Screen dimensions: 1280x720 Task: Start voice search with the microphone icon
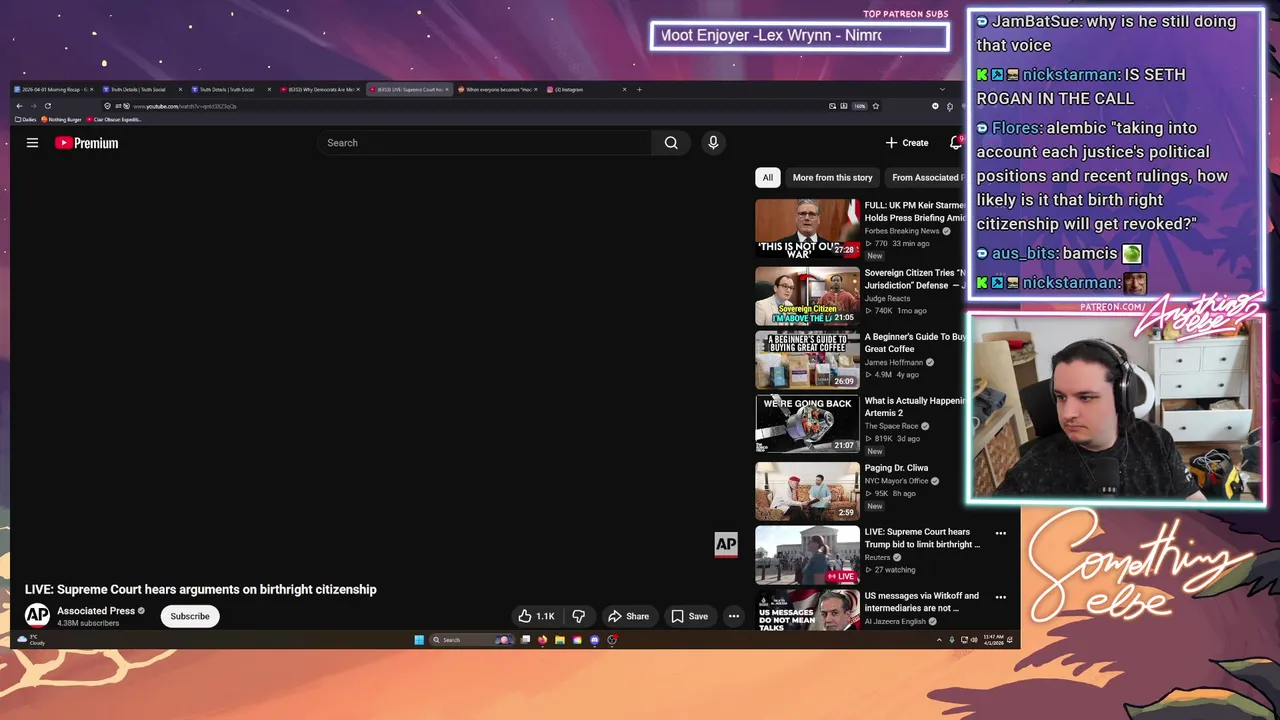click(x=713, y=143)
